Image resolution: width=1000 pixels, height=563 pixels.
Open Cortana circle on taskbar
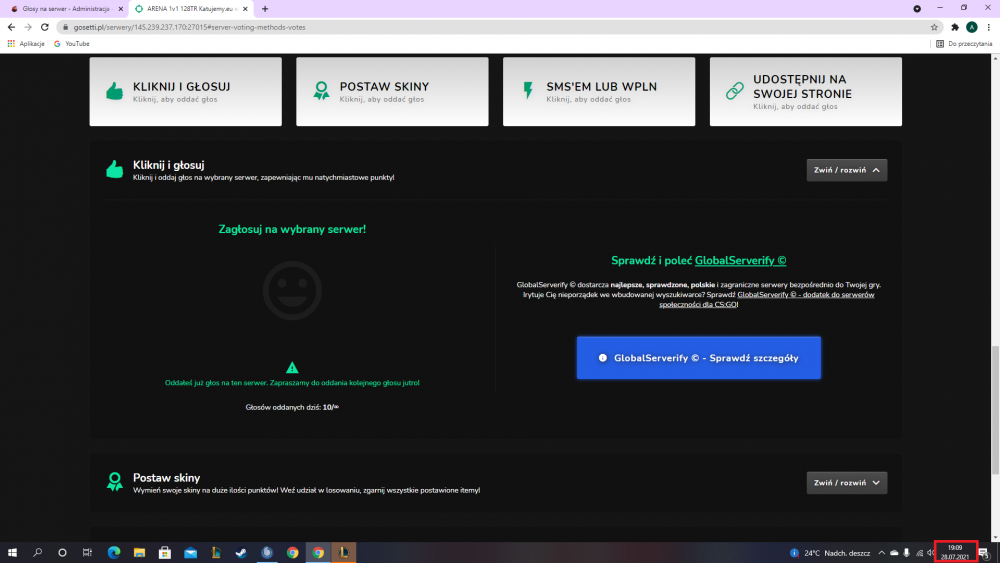click(x=62, y=553)
